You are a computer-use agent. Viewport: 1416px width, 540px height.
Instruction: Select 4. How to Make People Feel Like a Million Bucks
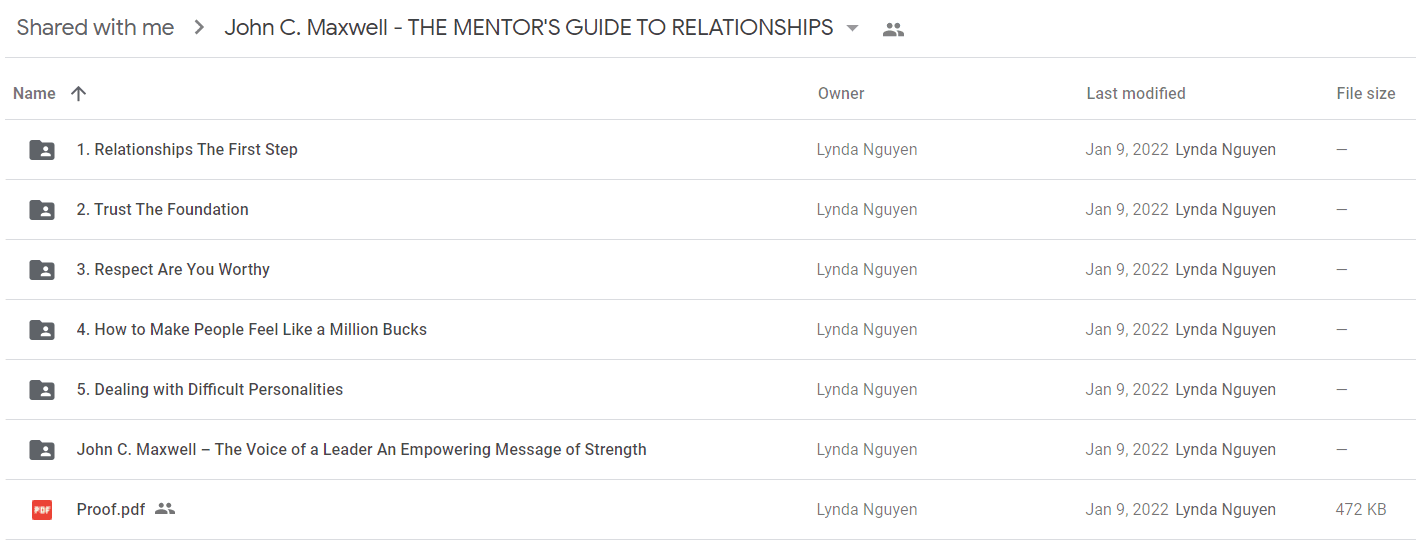pos(252,329)
